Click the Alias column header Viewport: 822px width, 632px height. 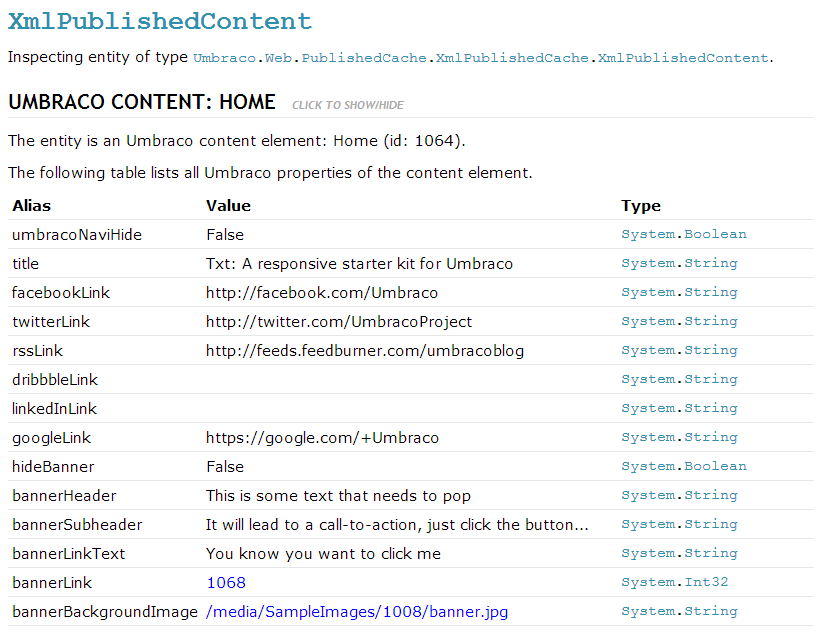point(31,205)
